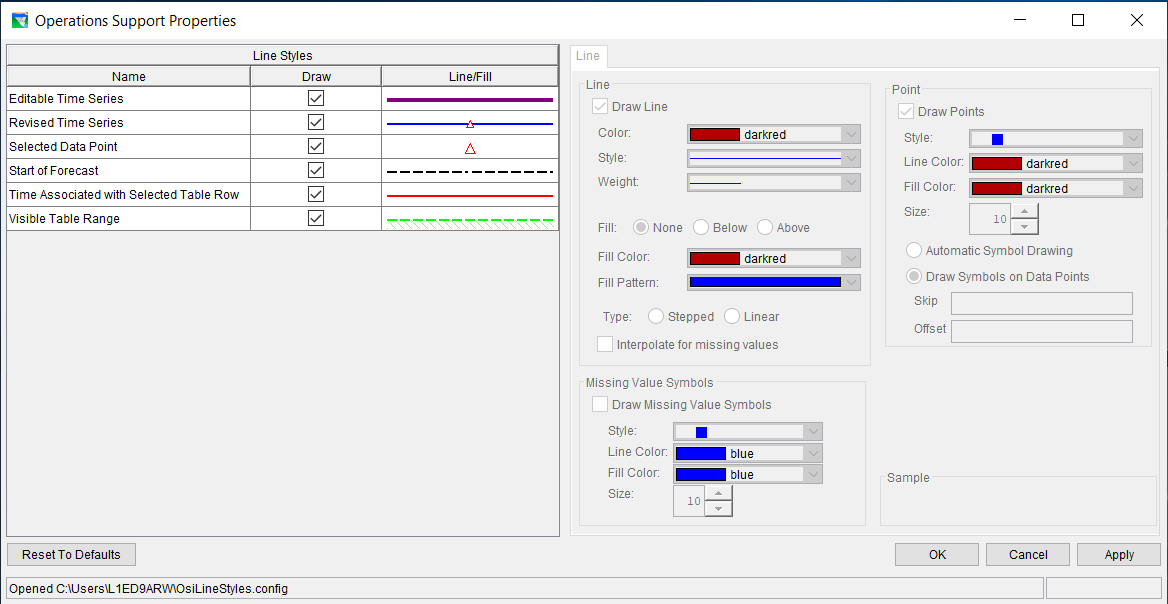Select the Editable Time Series purple line sample
The height and width of the screenshot is (604, 1168).
tap(469, 99)
